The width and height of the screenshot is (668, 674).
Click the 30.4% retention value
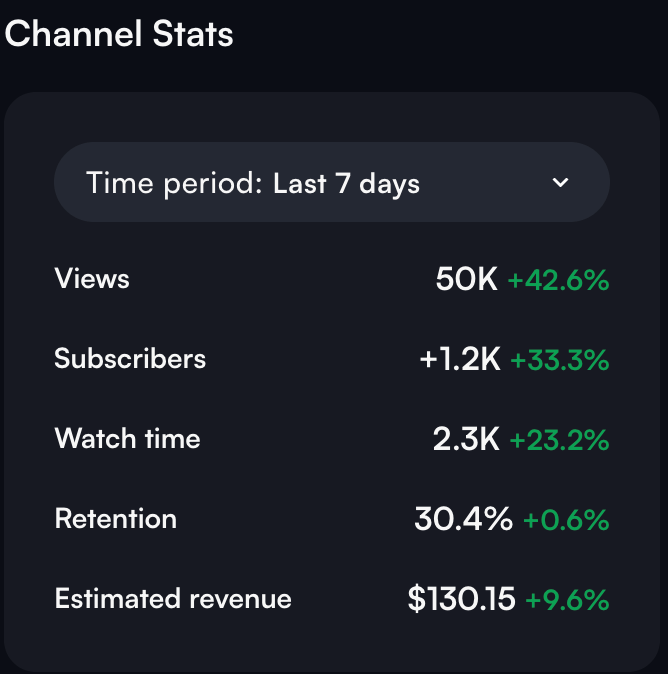click(463, 520)
